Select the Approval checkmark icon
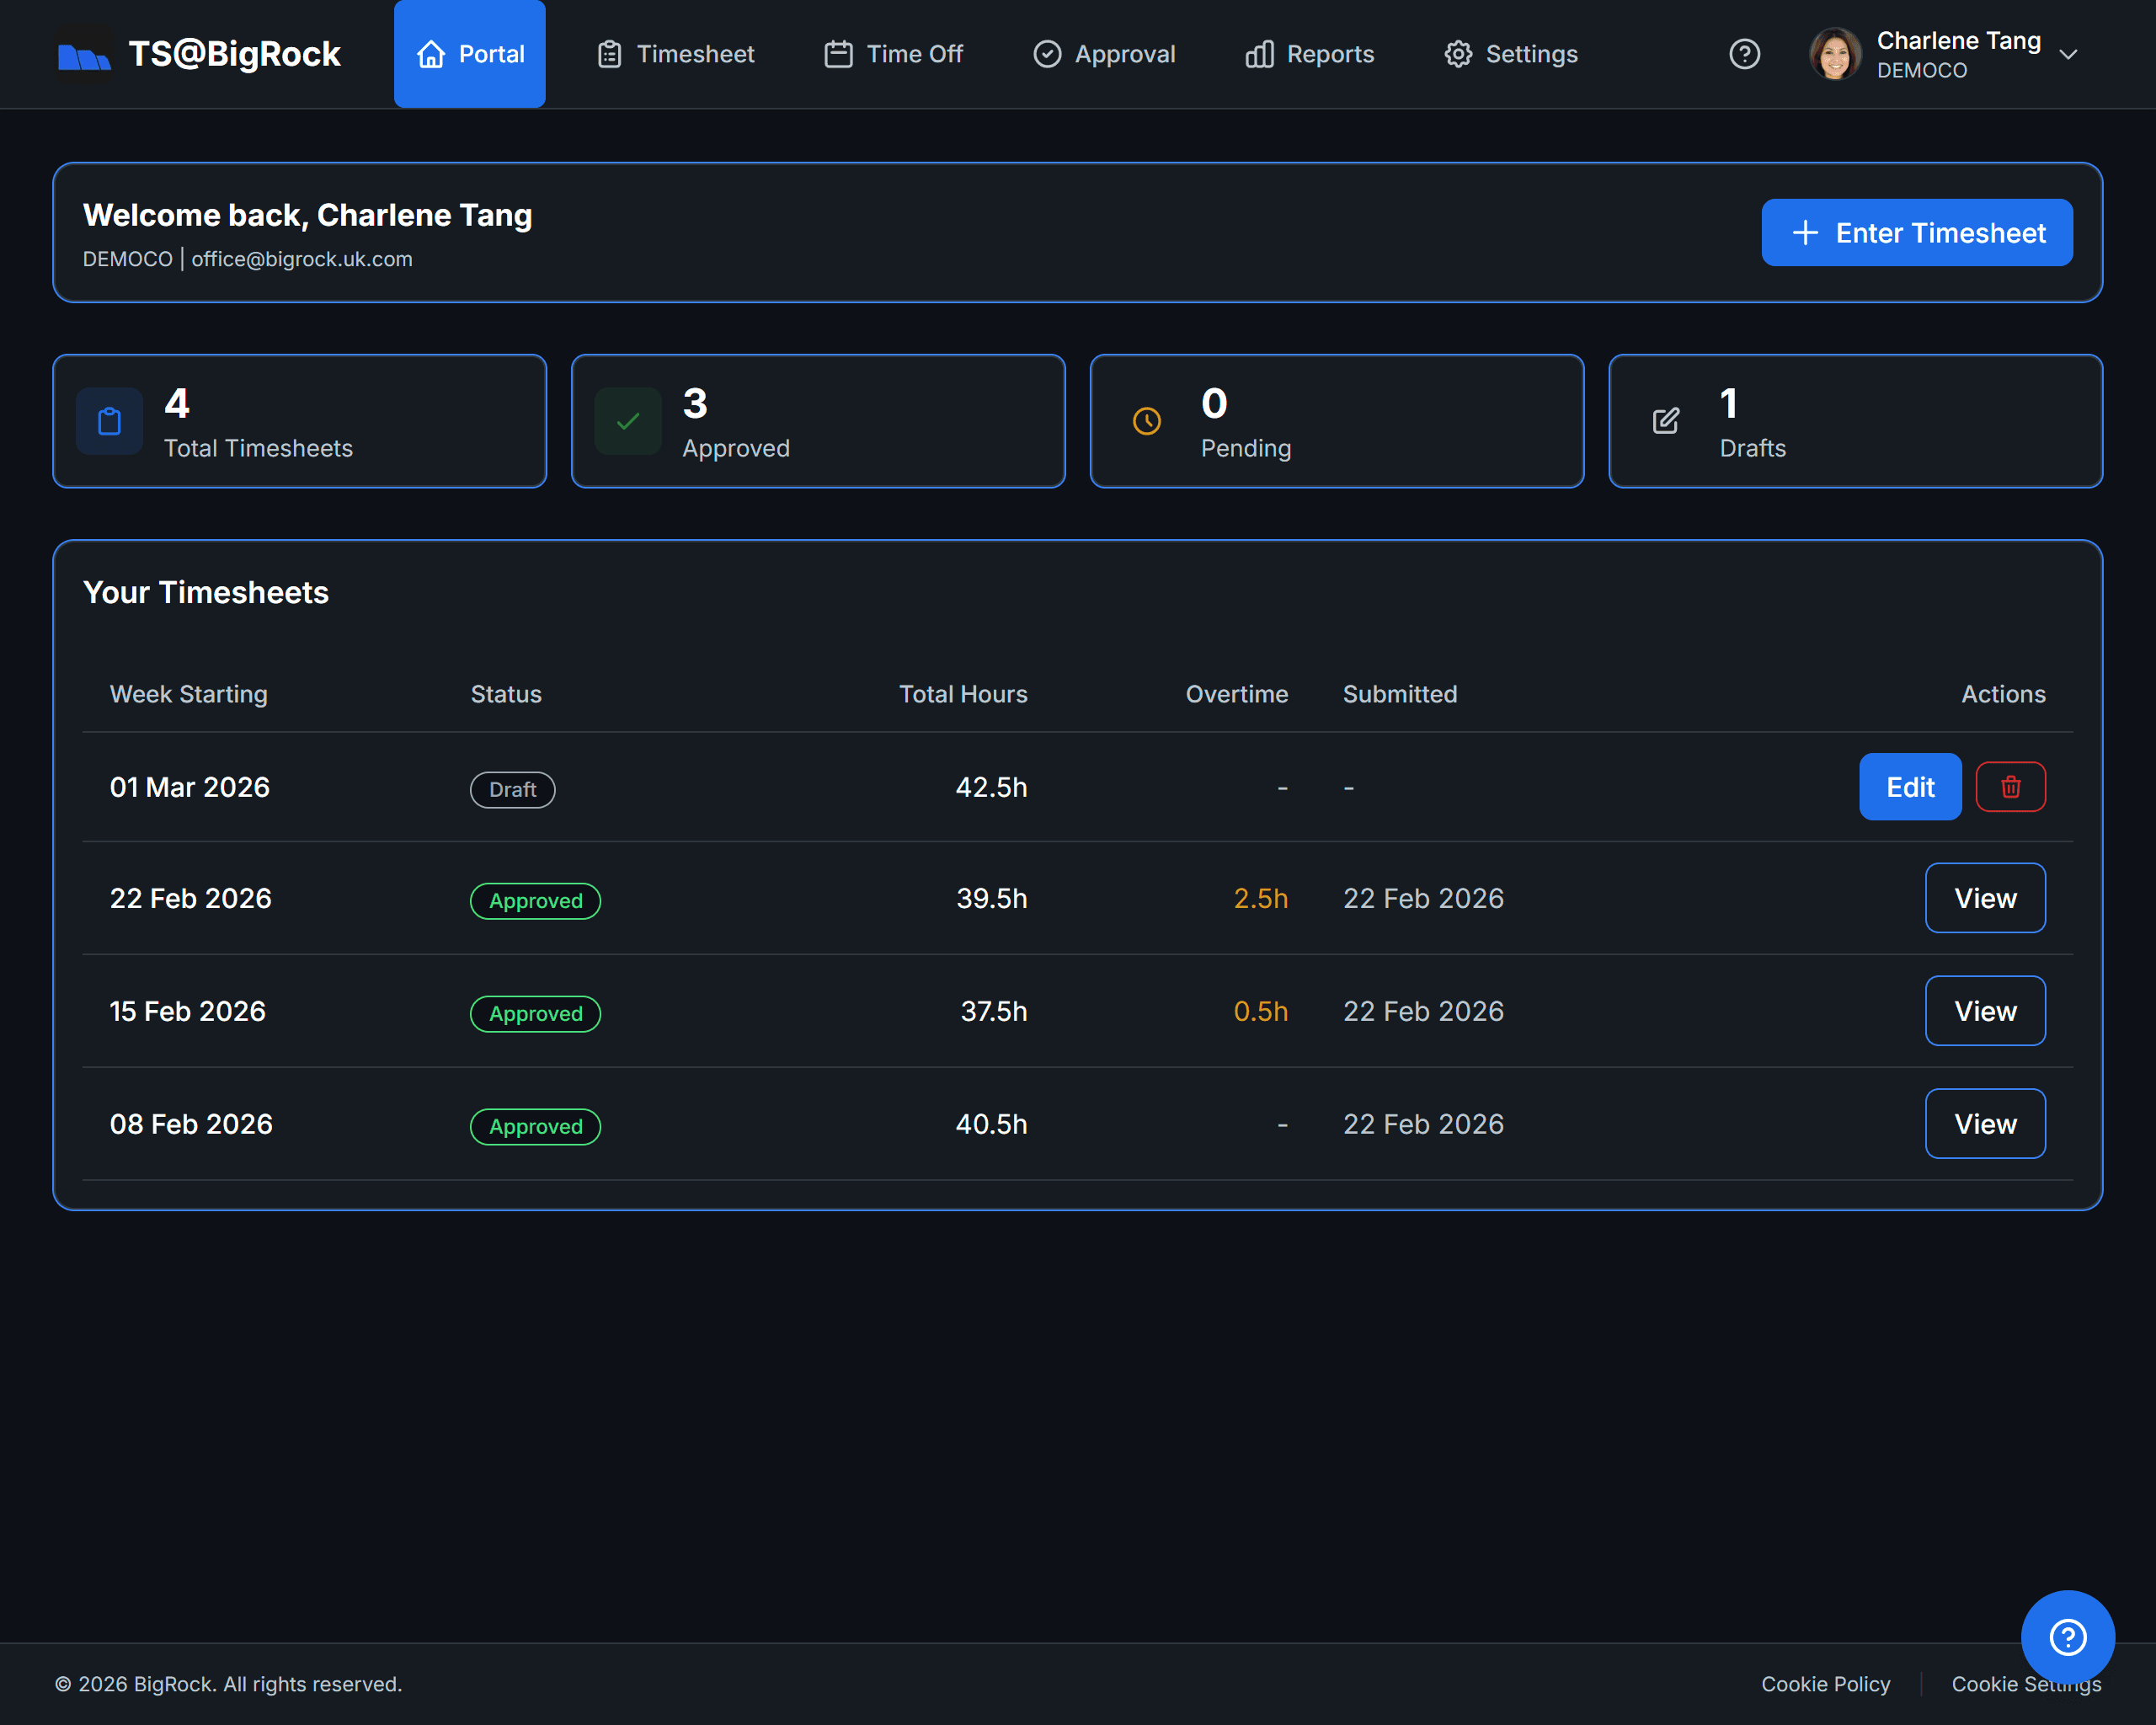Screen dimensions: 2156x1725 [1047, 54]
